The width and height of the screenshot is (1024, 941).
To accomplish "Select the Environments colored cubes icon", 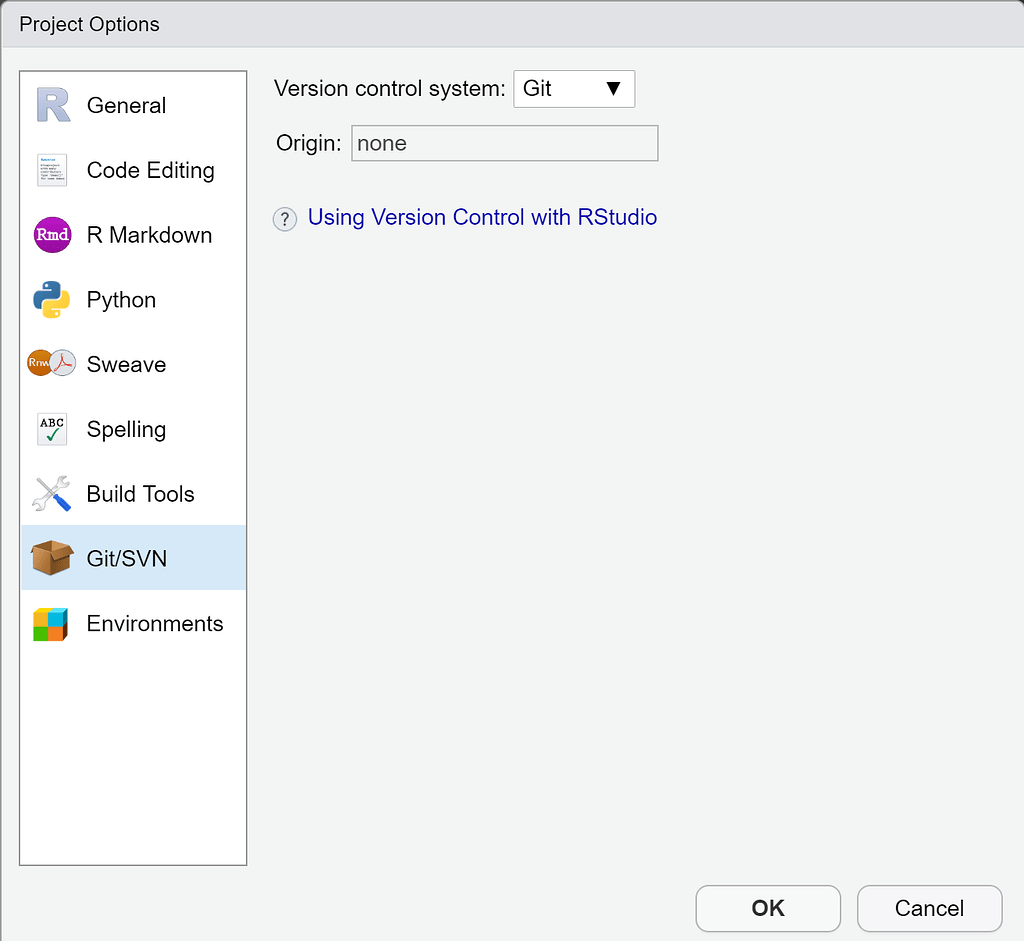I will (x=51, y=622).
